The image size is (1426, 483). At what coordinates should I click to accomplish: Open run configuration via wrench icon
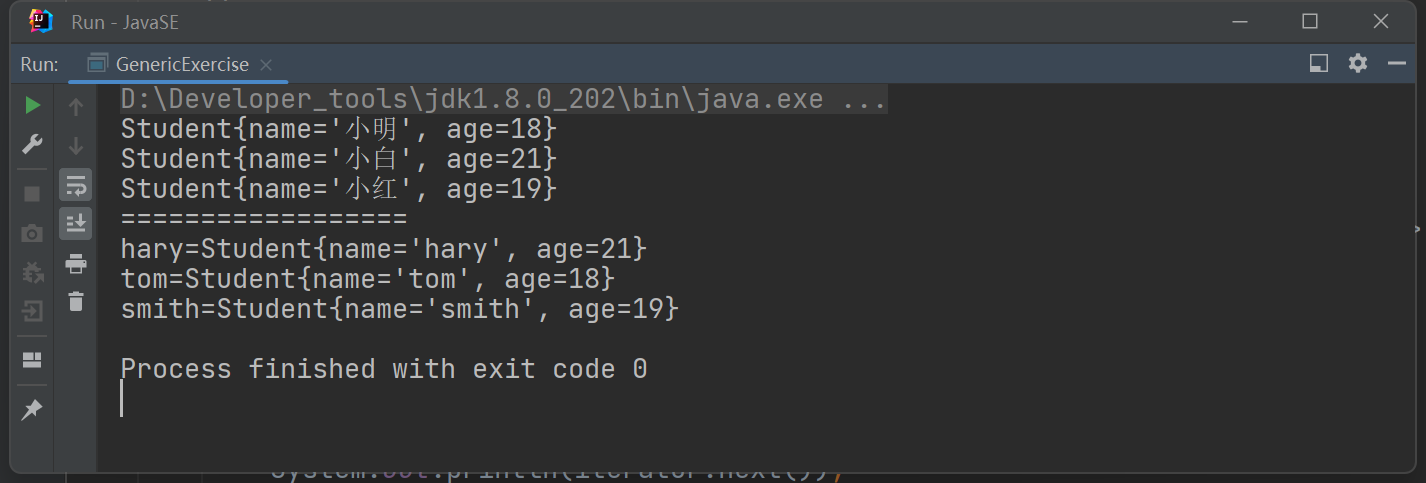point(32,144)
